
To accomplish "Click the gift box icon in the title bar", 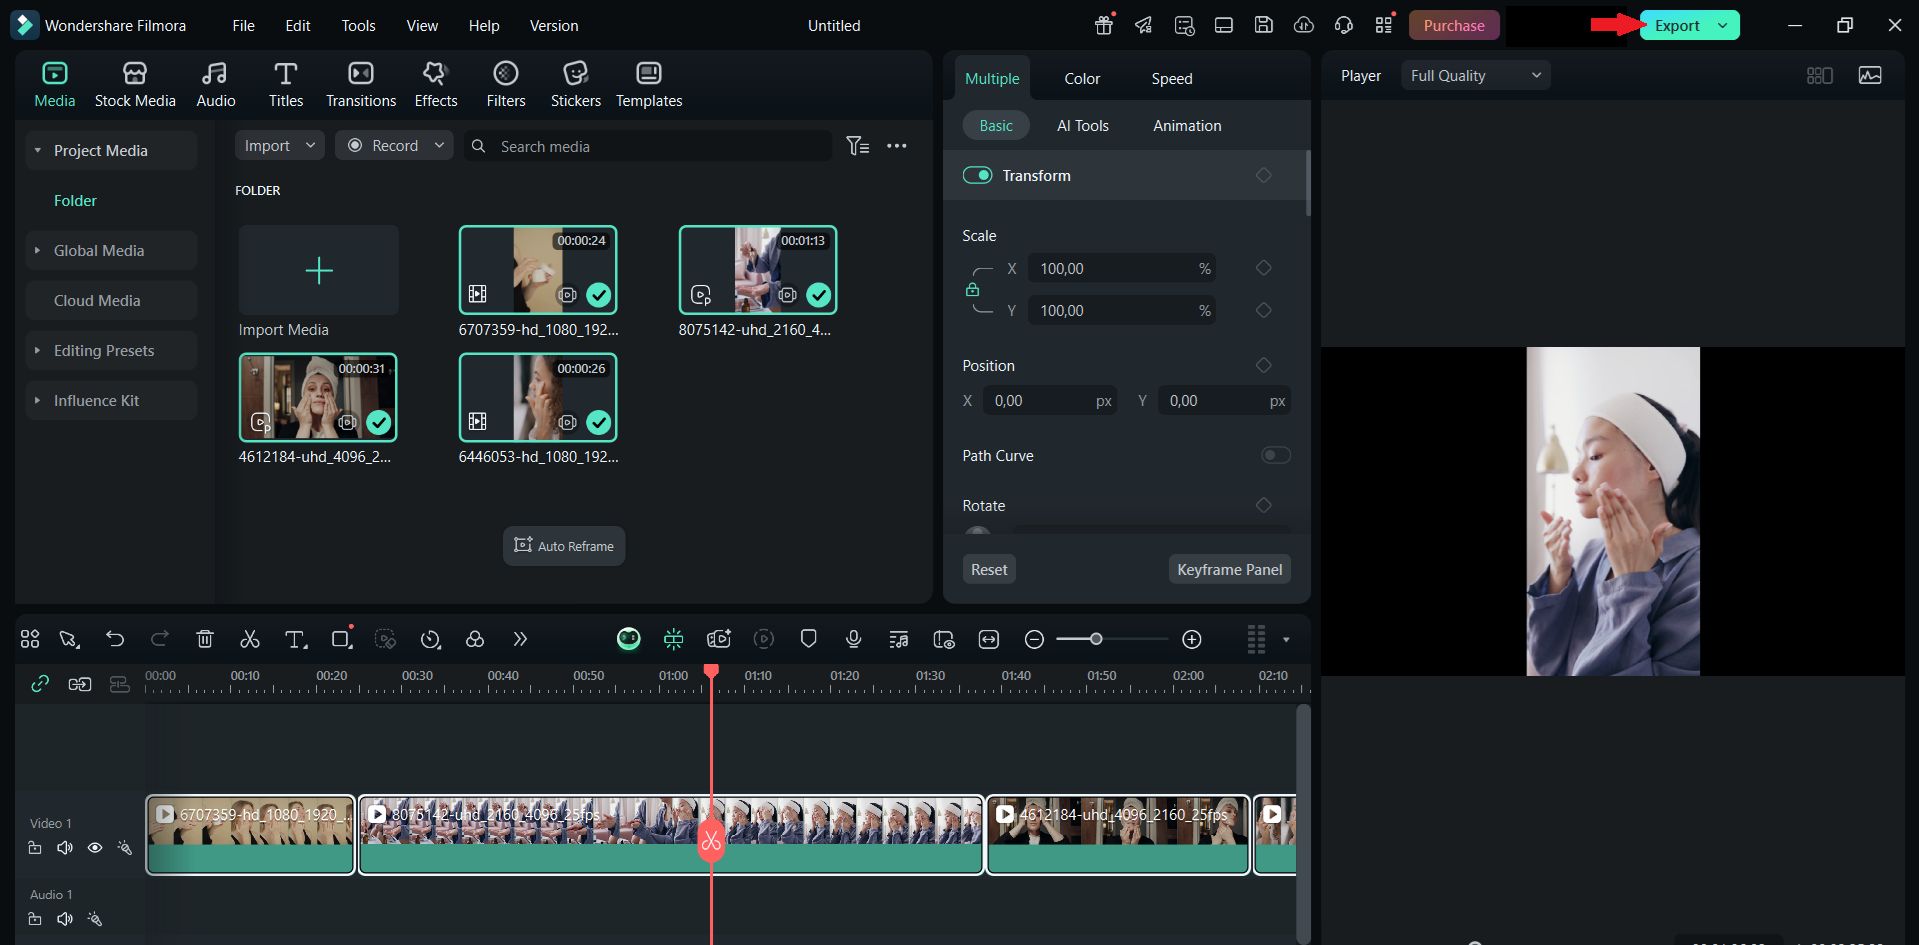I will [x=1104, y=25].
